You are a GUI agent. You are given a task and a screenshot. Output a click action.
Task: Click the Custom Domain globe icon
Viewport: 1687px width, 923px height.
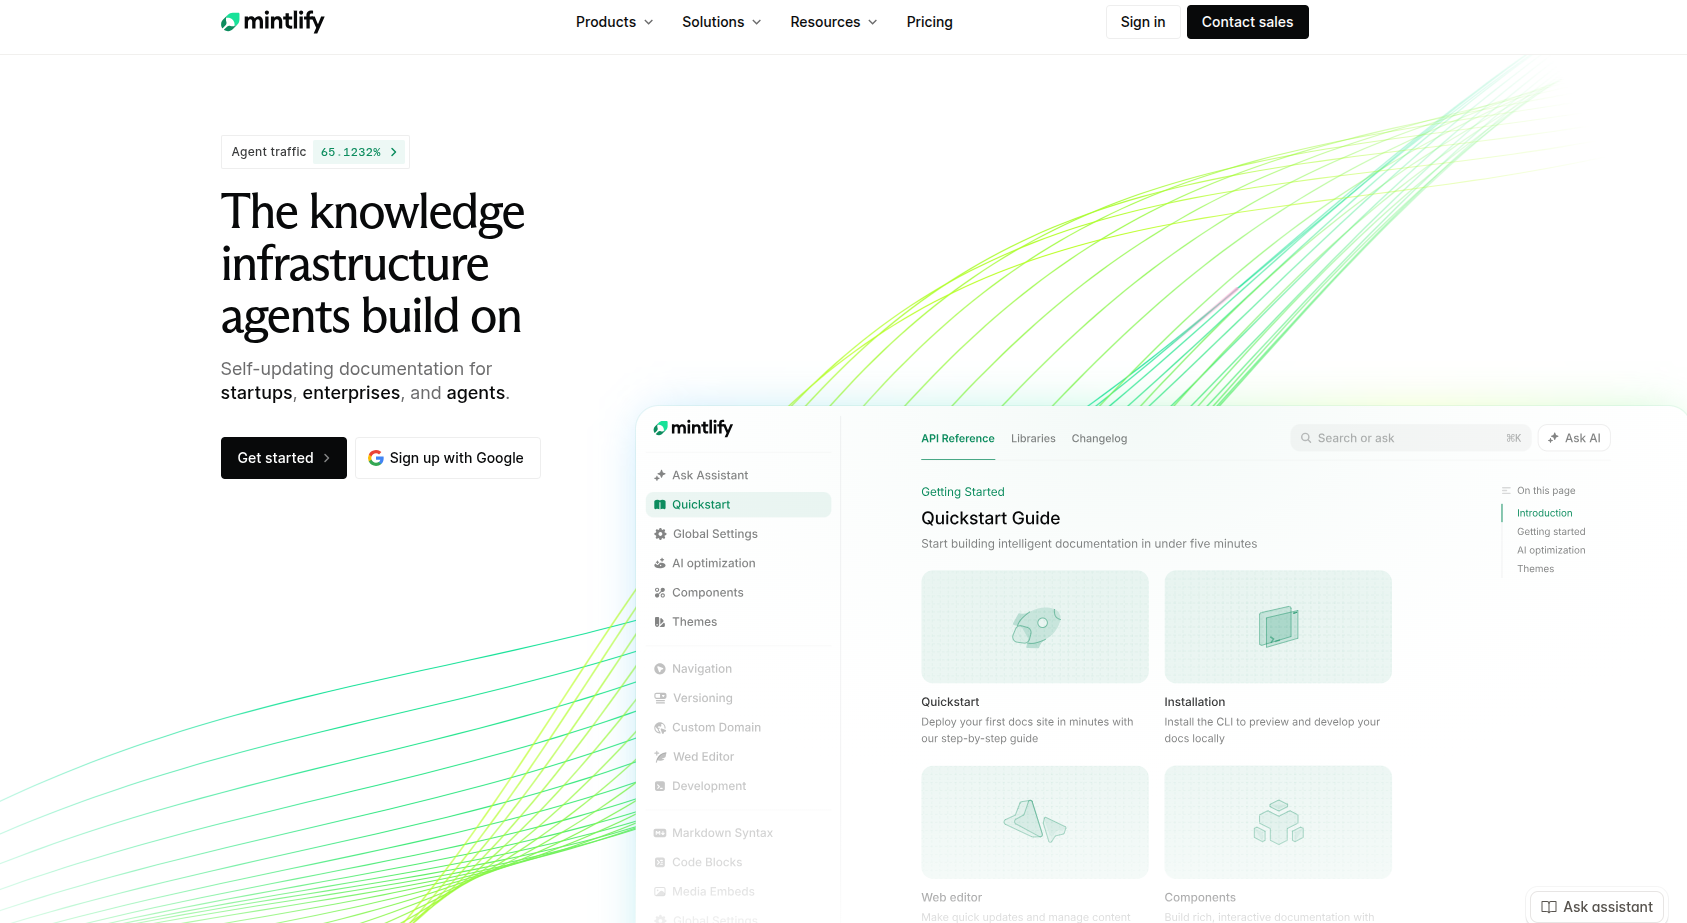(660, 728)
